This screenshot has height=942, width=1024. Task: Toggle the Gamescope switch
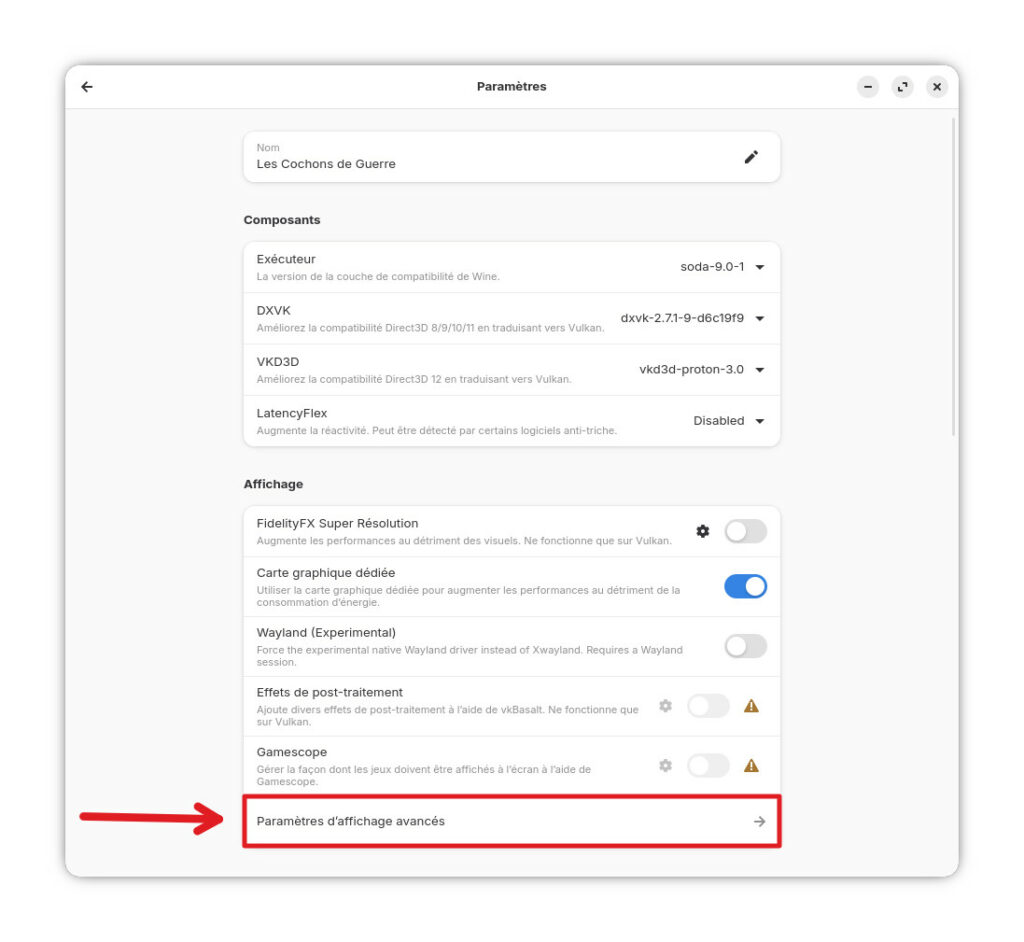[709, 765]
